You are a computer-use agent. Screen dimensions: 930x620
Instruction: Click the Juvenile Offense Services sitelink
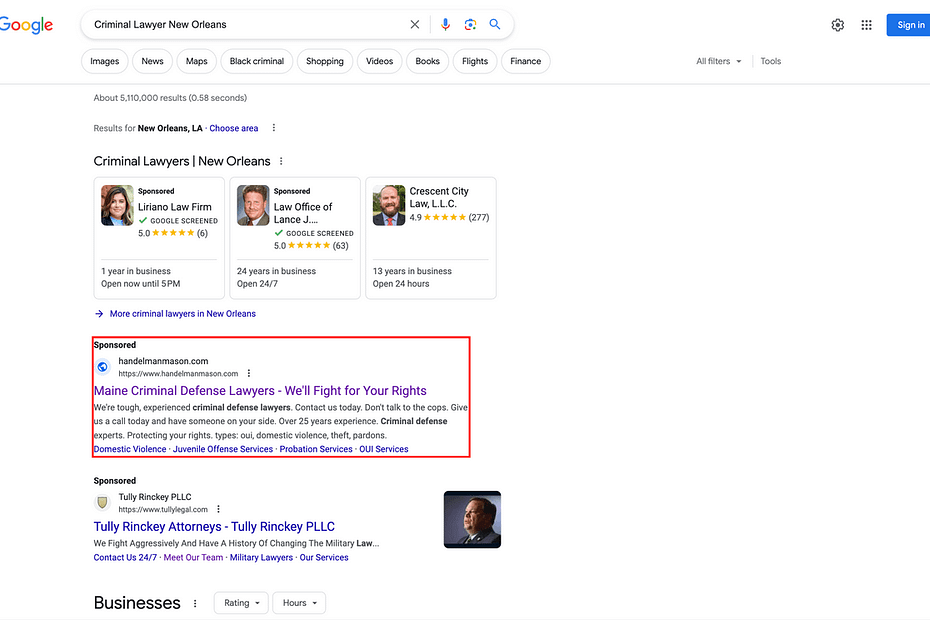click(223, 449)
